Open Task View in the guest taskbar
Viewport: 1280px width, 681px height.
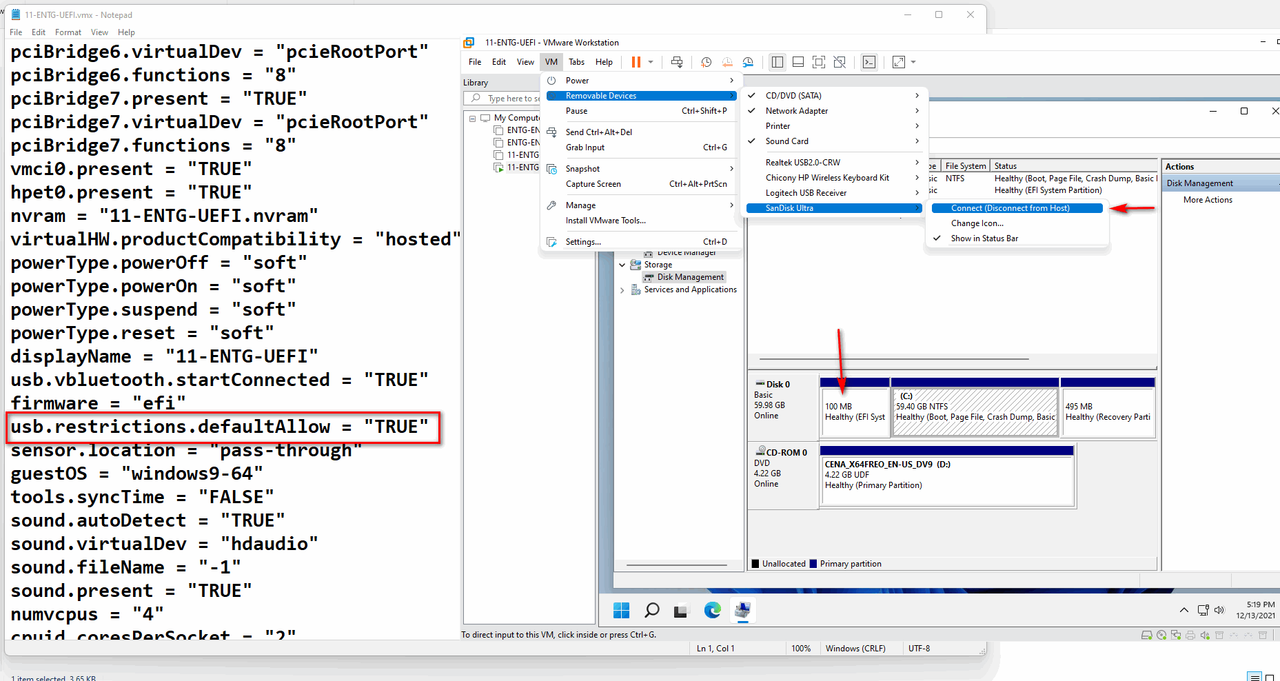[681, 609]
